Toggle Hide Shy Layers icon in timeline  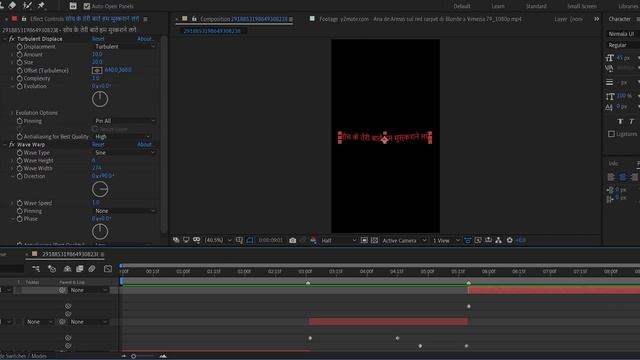click(67, 269)
